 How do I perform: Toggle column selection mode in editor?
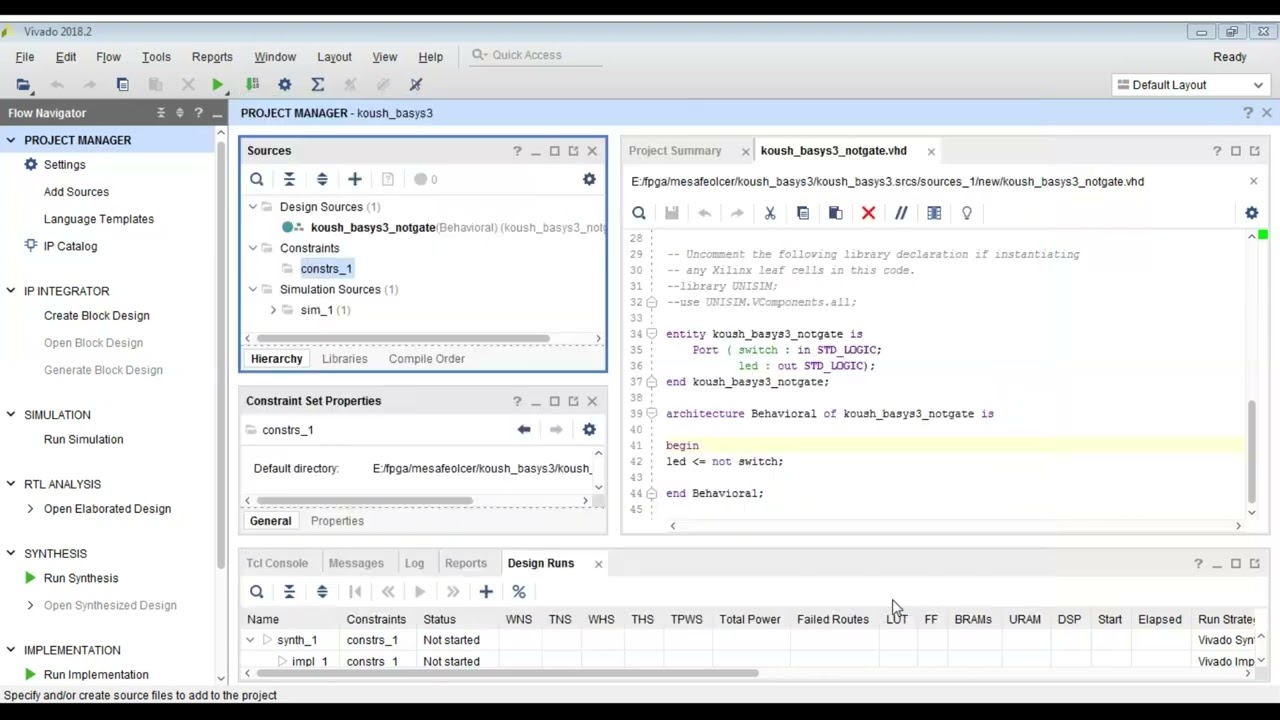click(934, 213)
